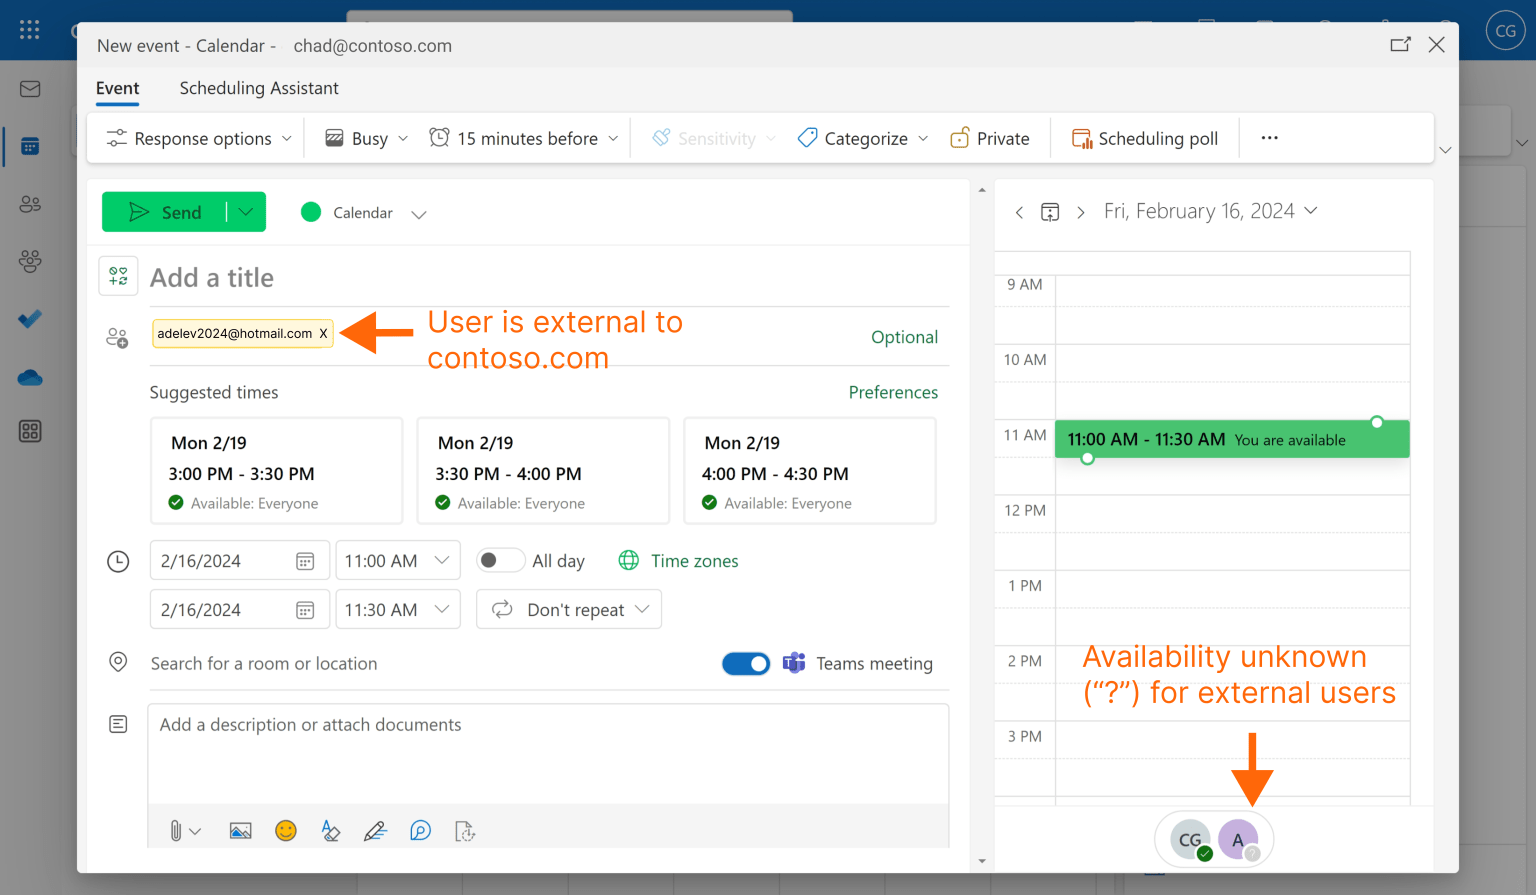Viewport: 1536px width, 895px height.
Task: Switch to the Event tab
Action: coord(118,88)
